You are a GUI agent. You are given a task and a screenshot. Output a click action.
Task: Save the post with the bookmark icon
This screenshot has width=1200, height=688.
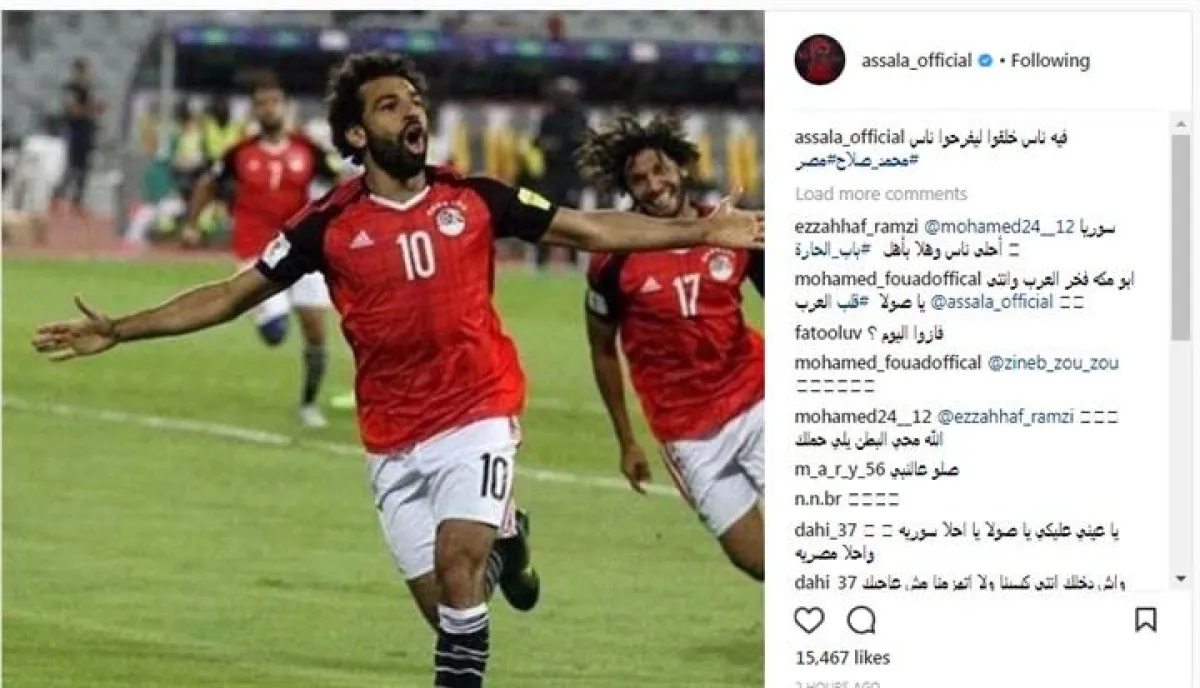(x=1146, y=620)
